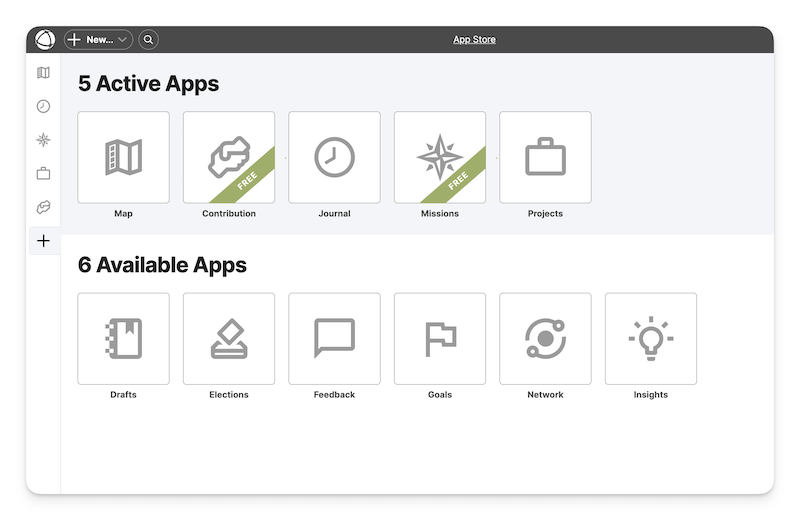Click the Map label under its tile
This screenshot has width=800, height=520.
[123, 213]
